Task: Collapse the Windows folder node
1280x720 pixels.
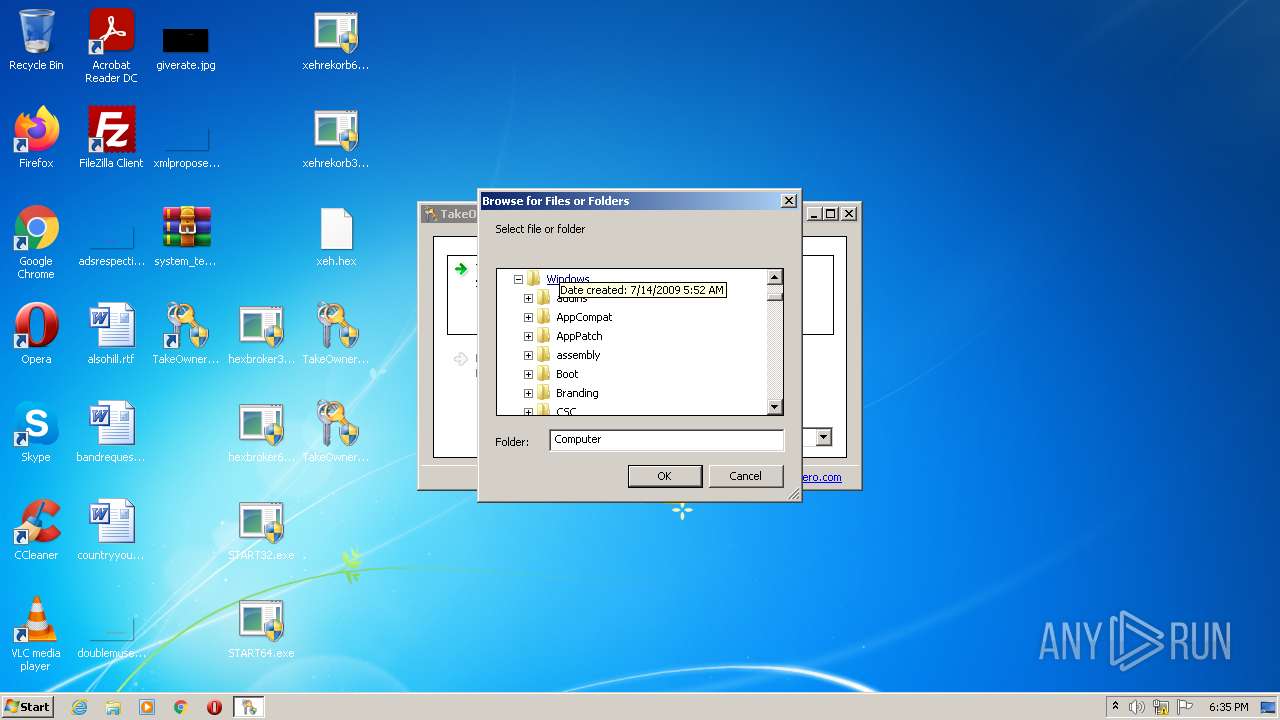Action: (x=518, y=279)
